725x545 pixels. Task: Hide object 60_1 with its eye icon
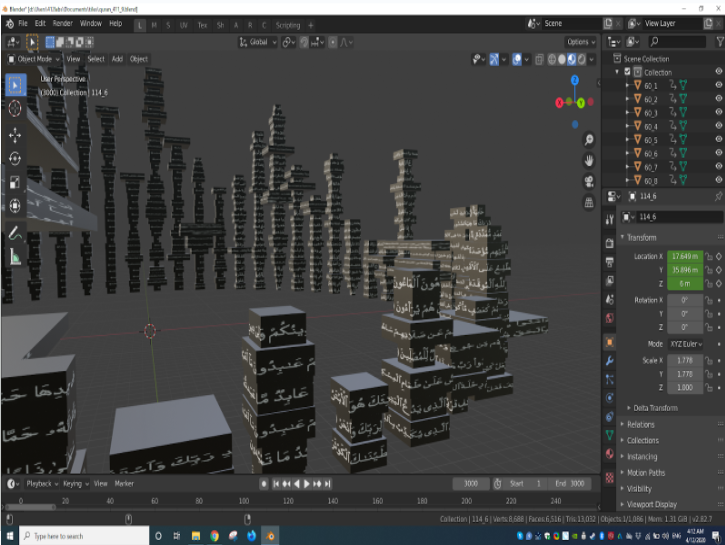[x=718, y=86]
